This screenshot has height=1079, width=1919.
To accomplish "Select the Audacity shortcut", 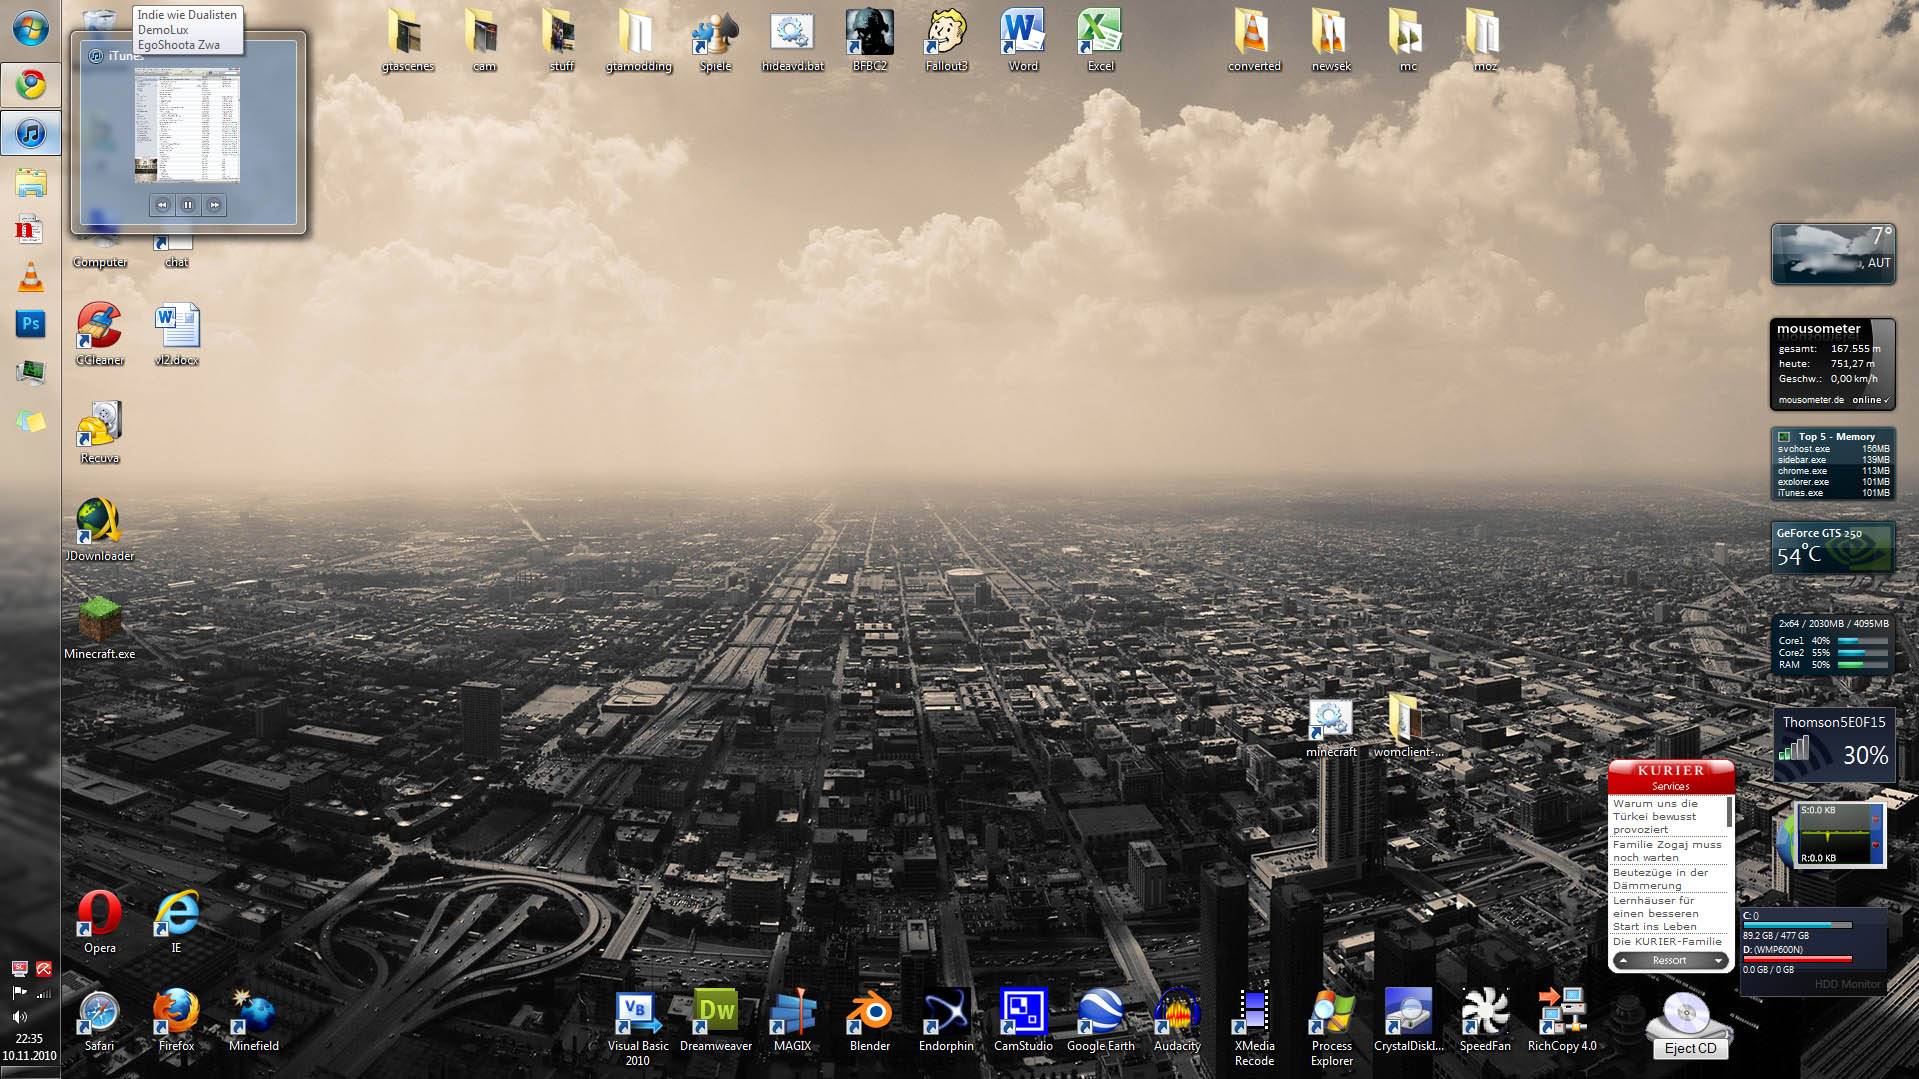I will (x=1177, y=1020).
